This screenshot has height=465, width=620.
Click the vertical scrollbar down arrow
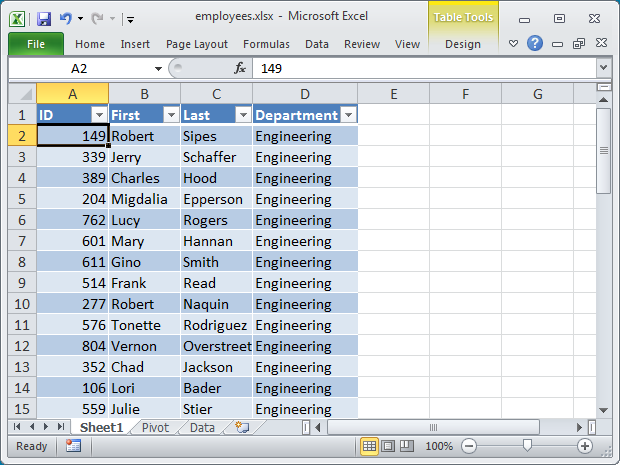coord(604,410)
